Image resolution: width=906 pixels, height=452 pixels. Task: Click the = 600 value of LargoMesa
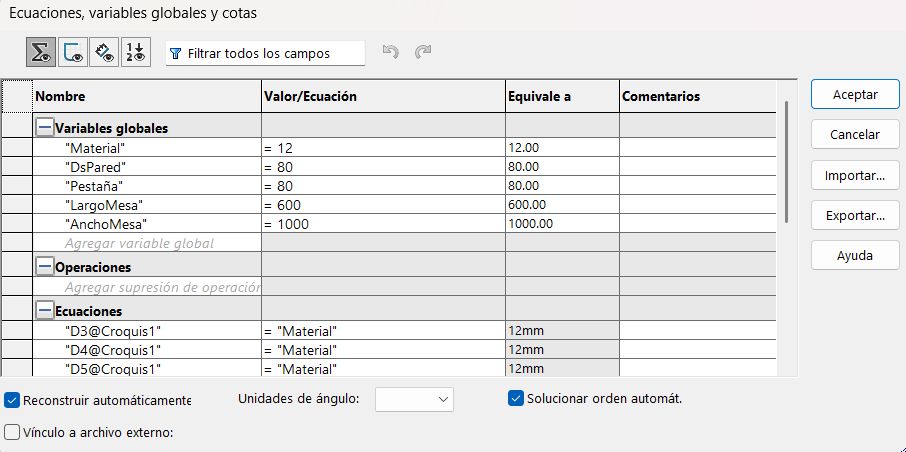(x=383, y=205)
